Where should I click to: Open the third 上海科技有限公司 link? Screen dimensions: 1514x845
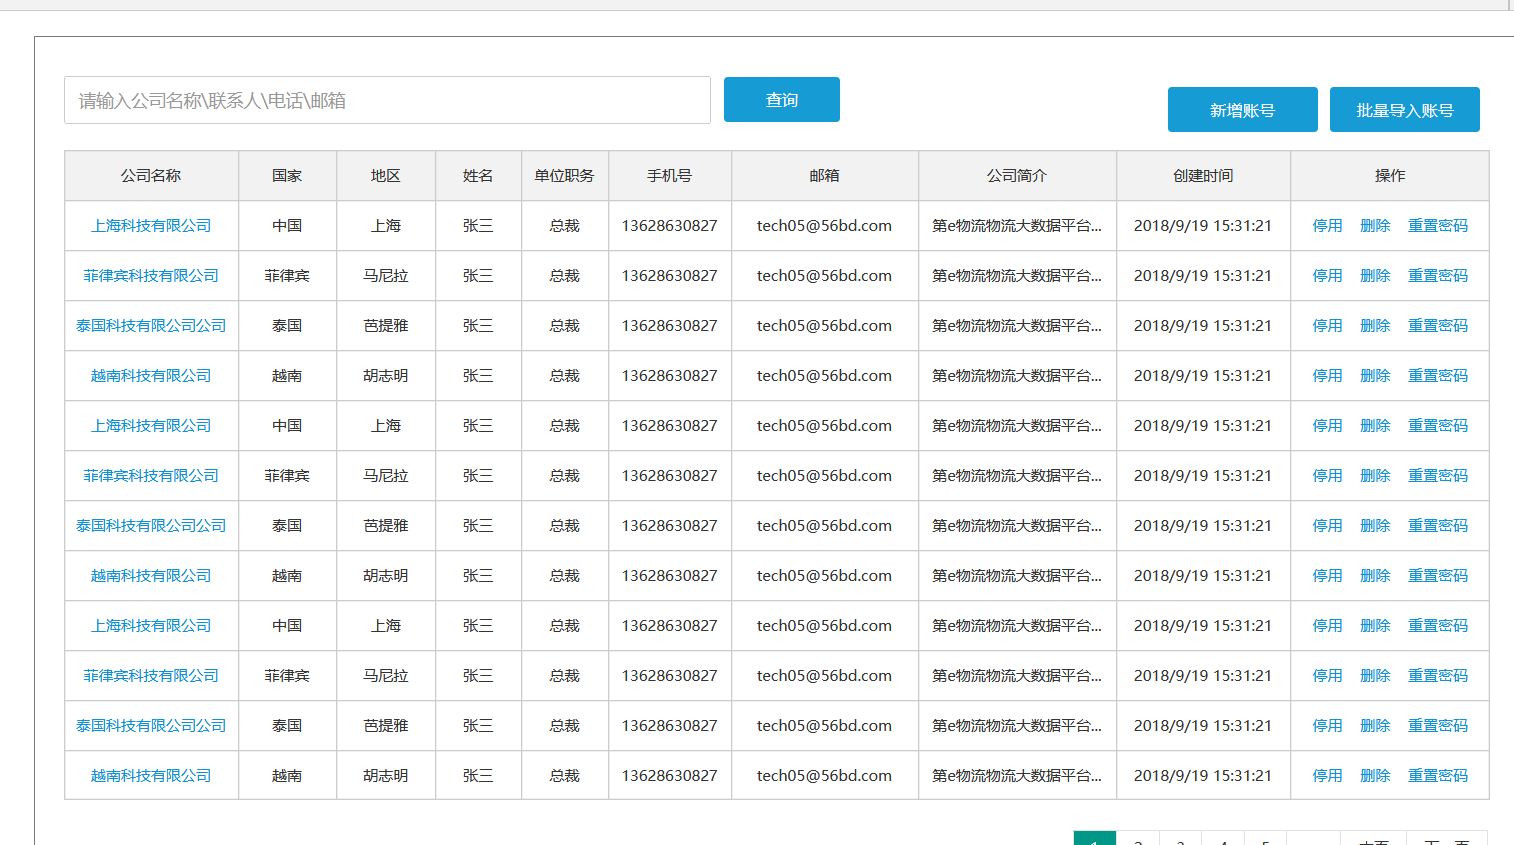click(x=151, y=626)
